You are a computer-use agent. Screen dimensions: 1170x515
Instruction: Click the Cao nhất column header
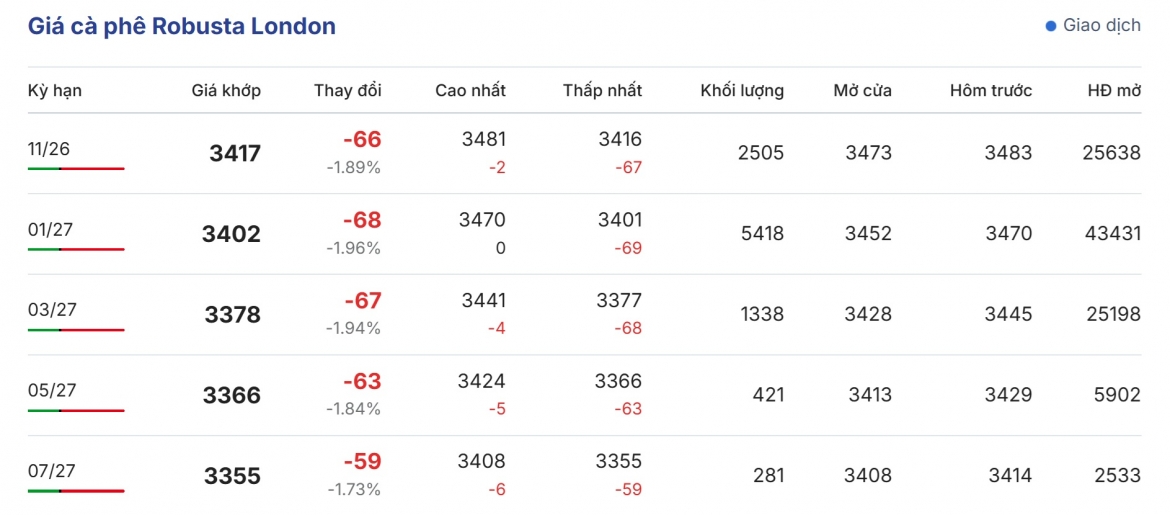[471, 91]
